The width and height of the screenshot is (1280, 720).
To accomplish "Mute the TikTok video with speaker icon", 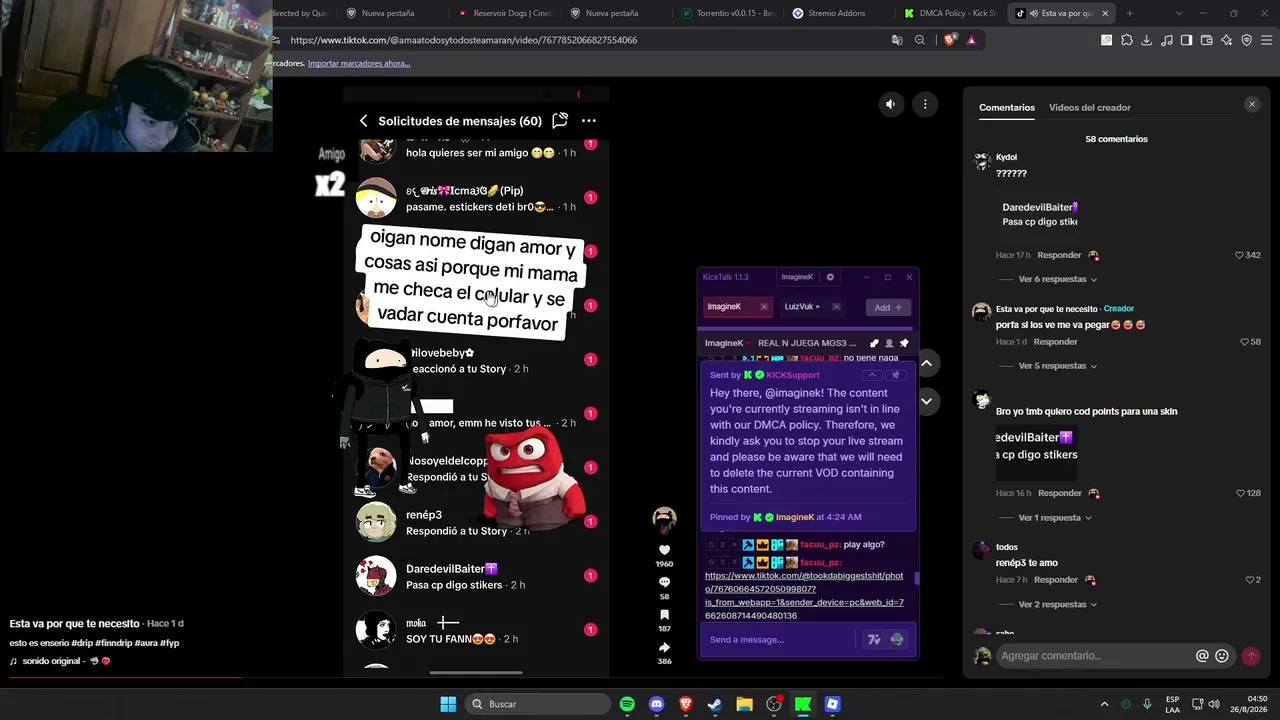I will [x=890, y=104].
